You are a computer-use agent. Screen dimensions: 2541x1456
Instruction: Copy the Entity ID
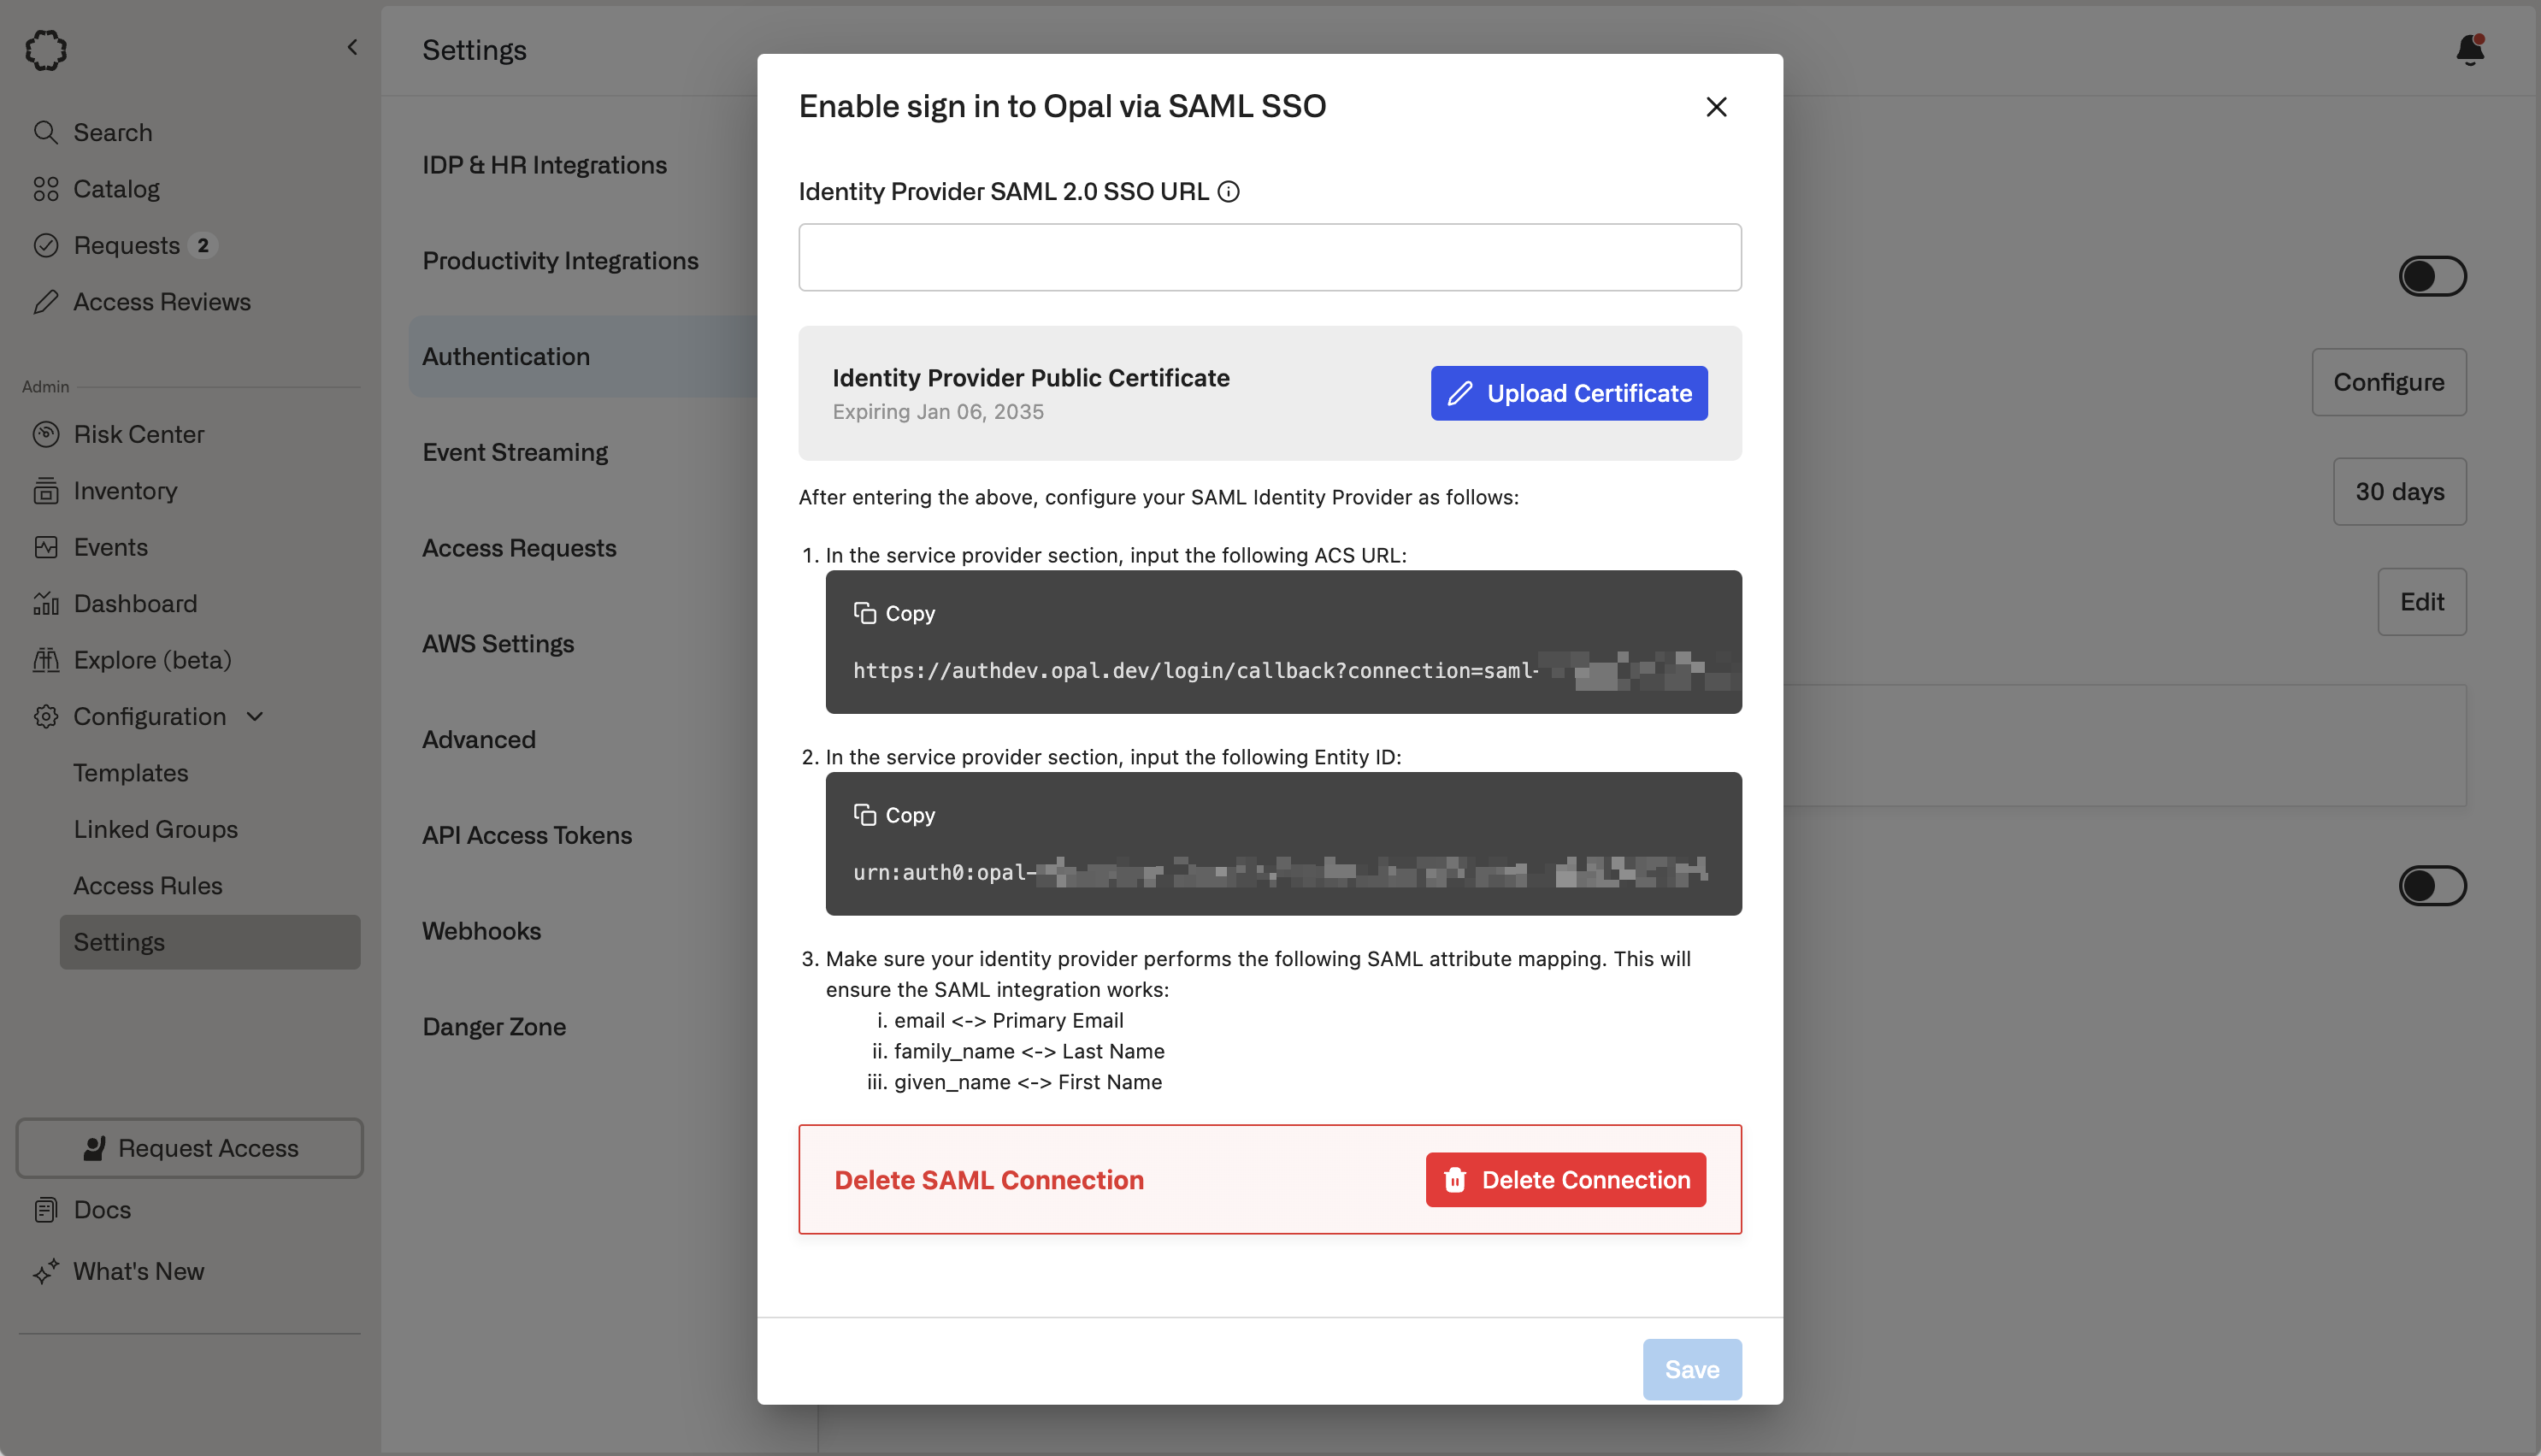pyautogui.click(x=894, y=815)
